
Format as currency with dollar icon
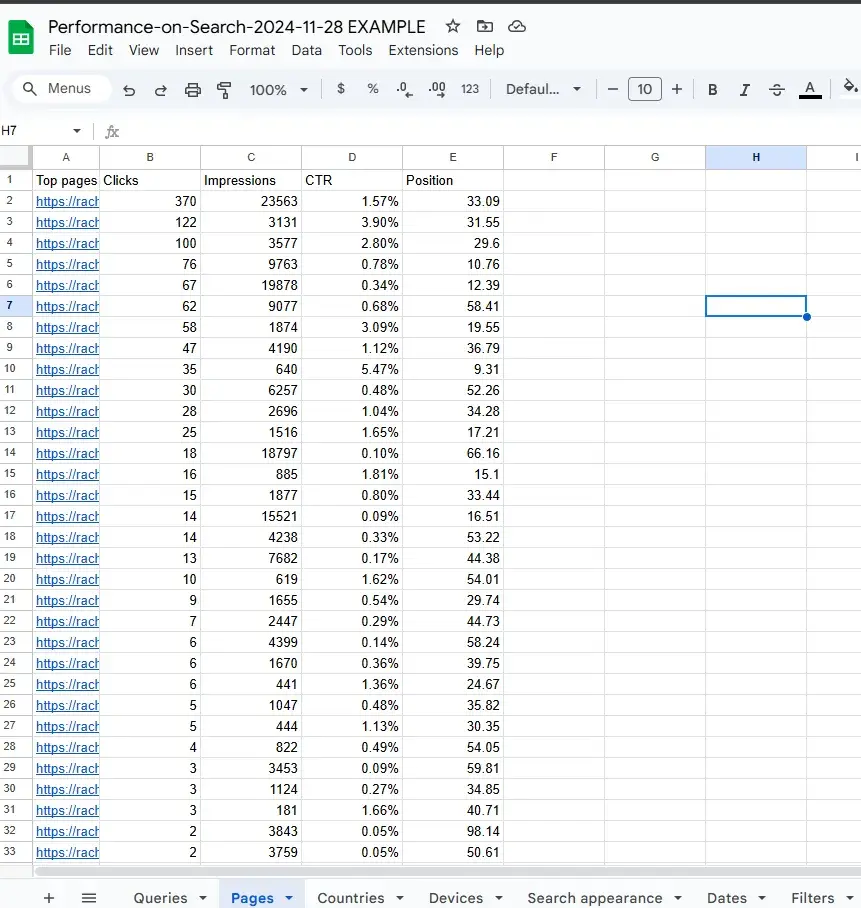[x=341, y=89]
